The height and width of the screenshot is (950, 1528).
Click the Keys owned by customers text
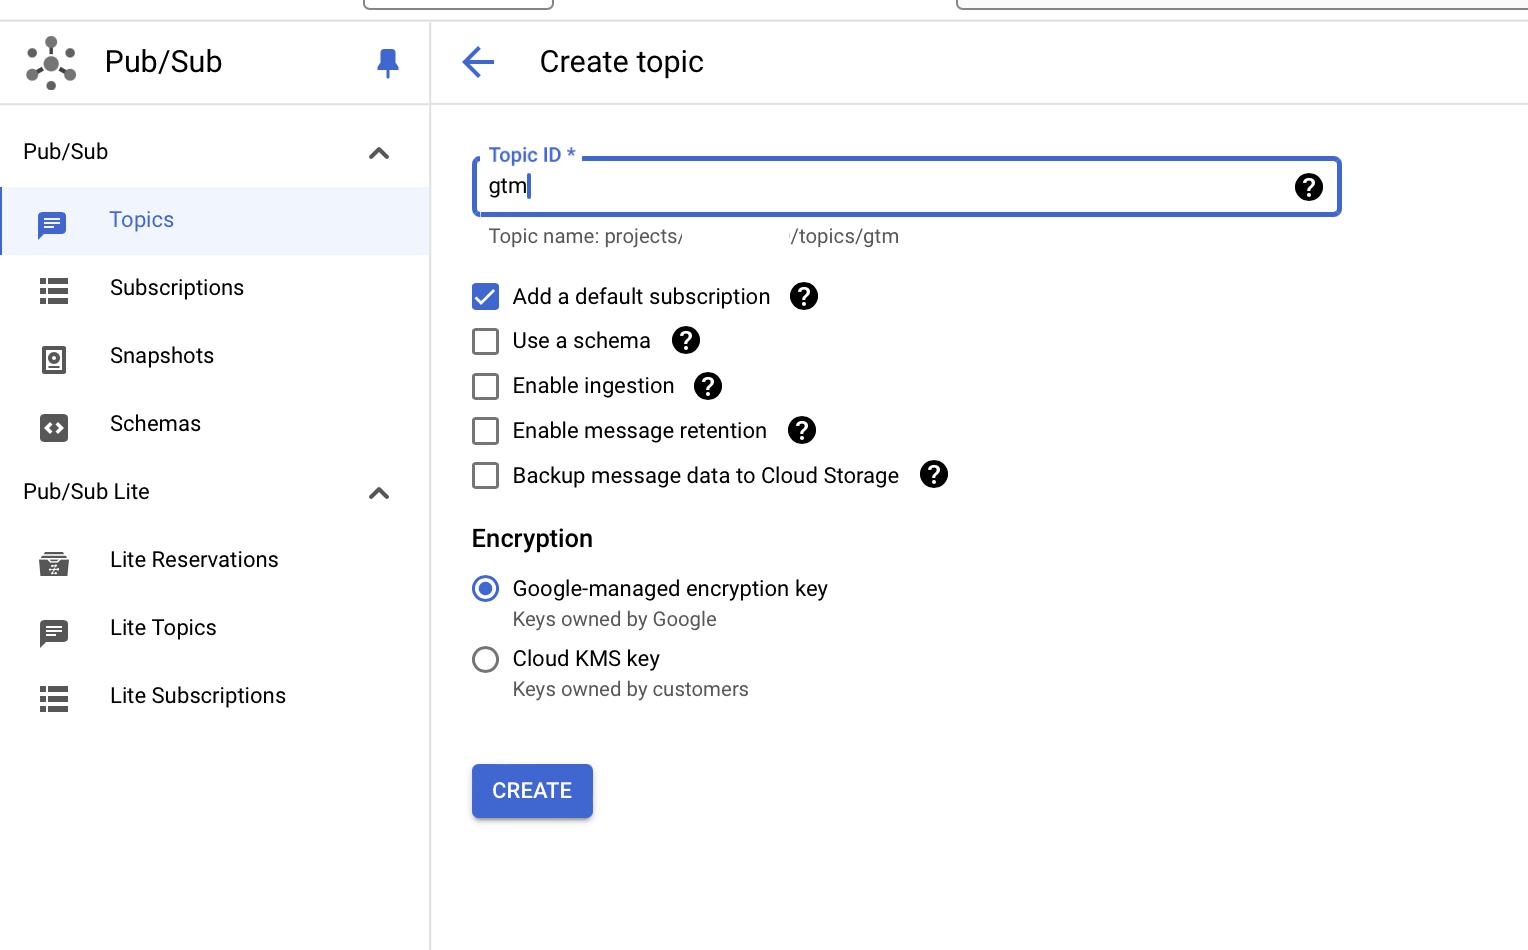click(630, 689)
